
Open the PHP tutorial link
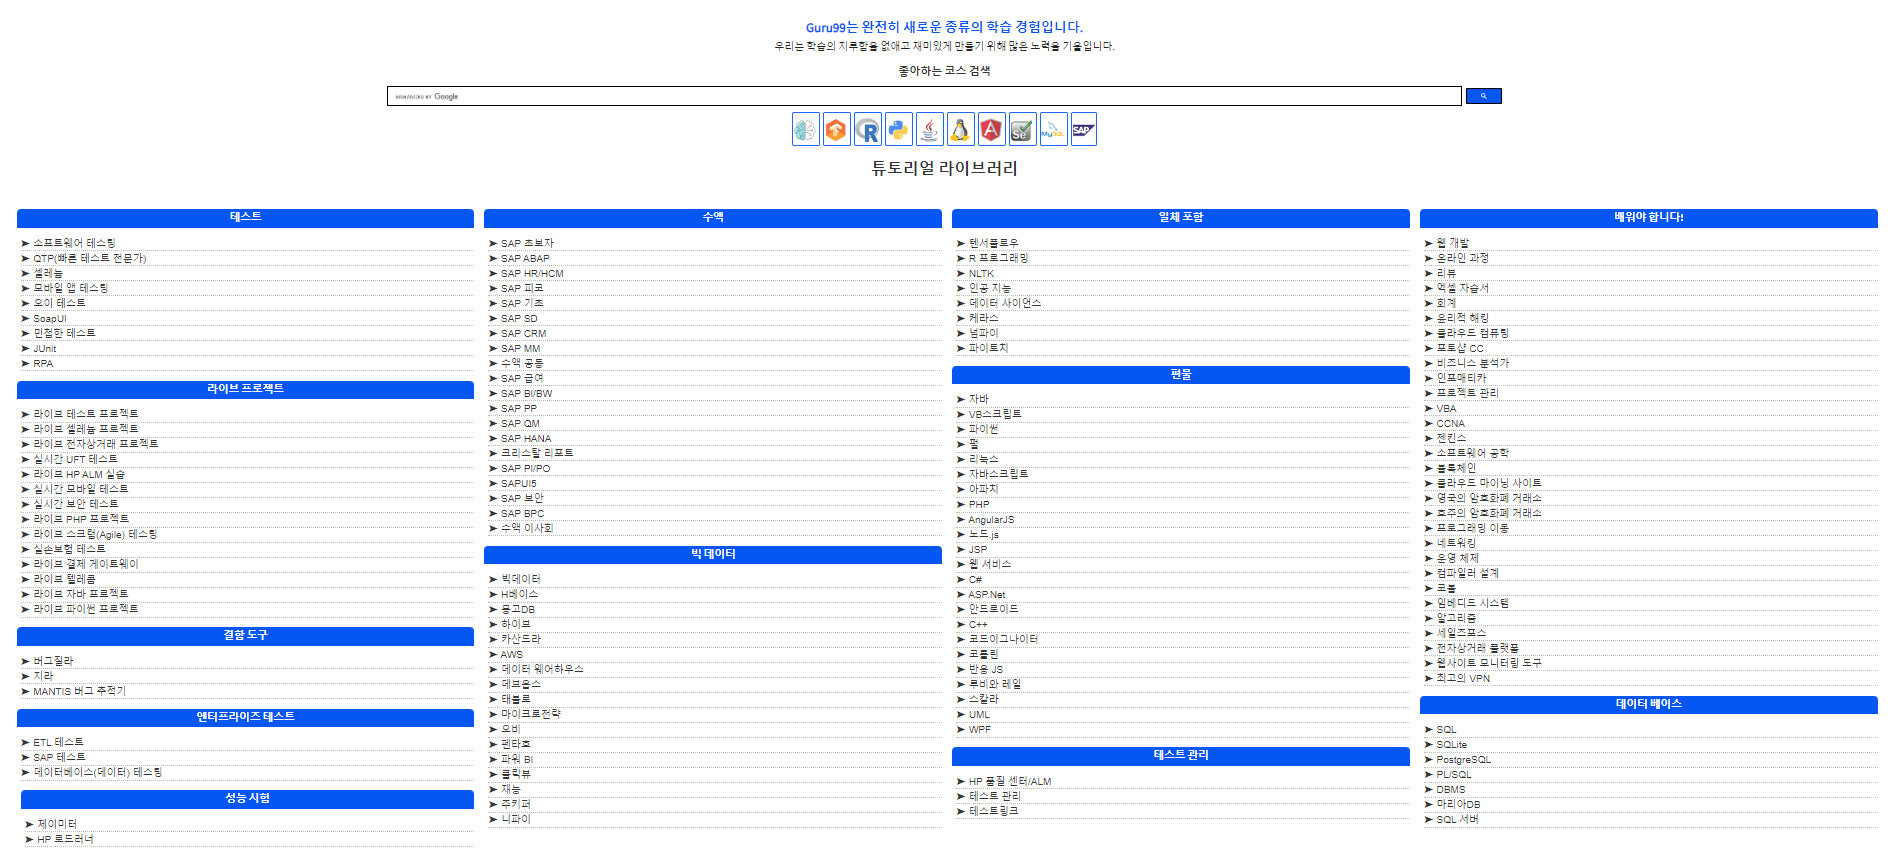click(979, 504)
